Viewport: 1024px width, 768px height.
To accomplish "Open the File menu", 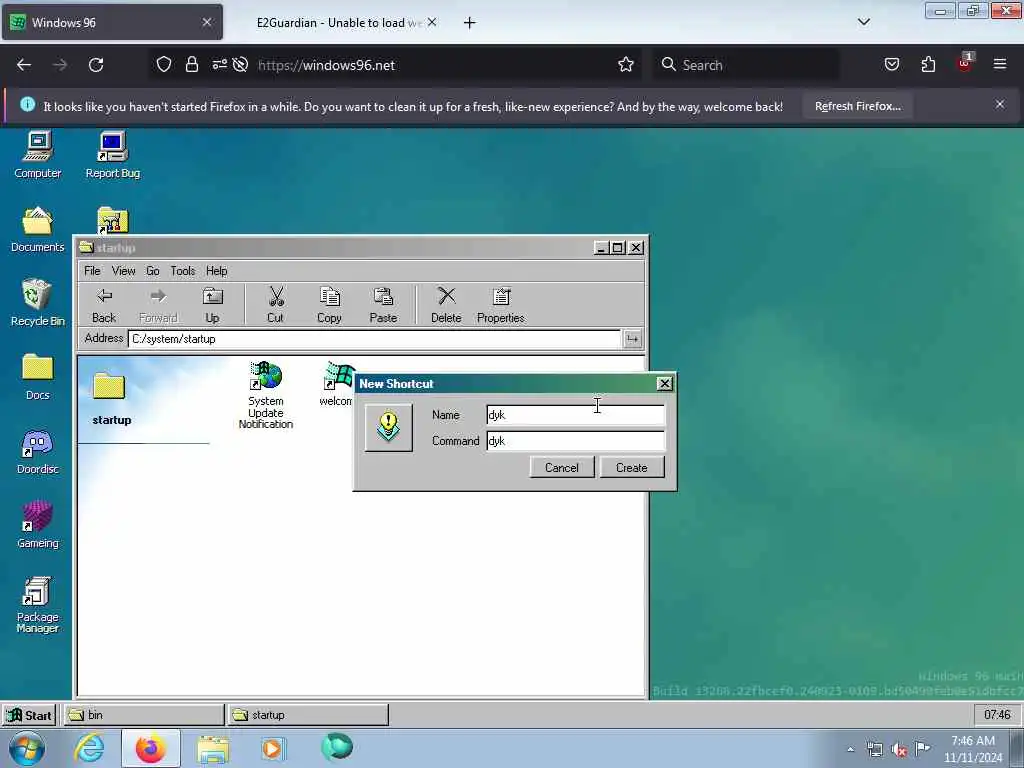I will tap(92, 270).
